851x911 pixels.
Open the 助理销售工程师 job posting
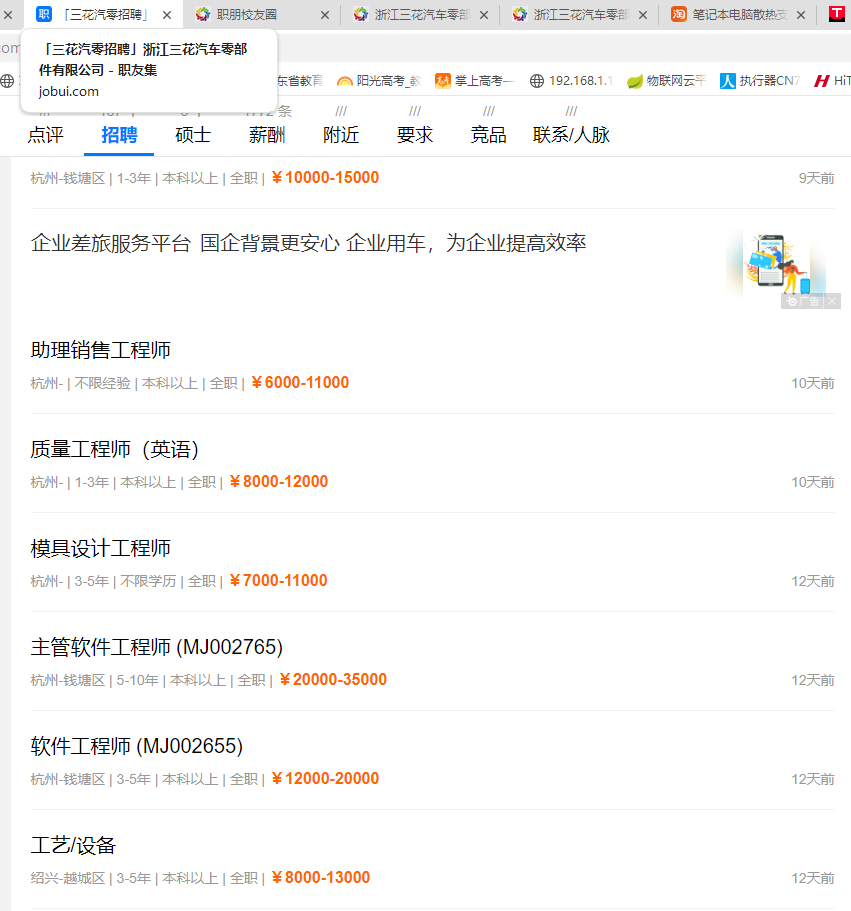[101, 350]
